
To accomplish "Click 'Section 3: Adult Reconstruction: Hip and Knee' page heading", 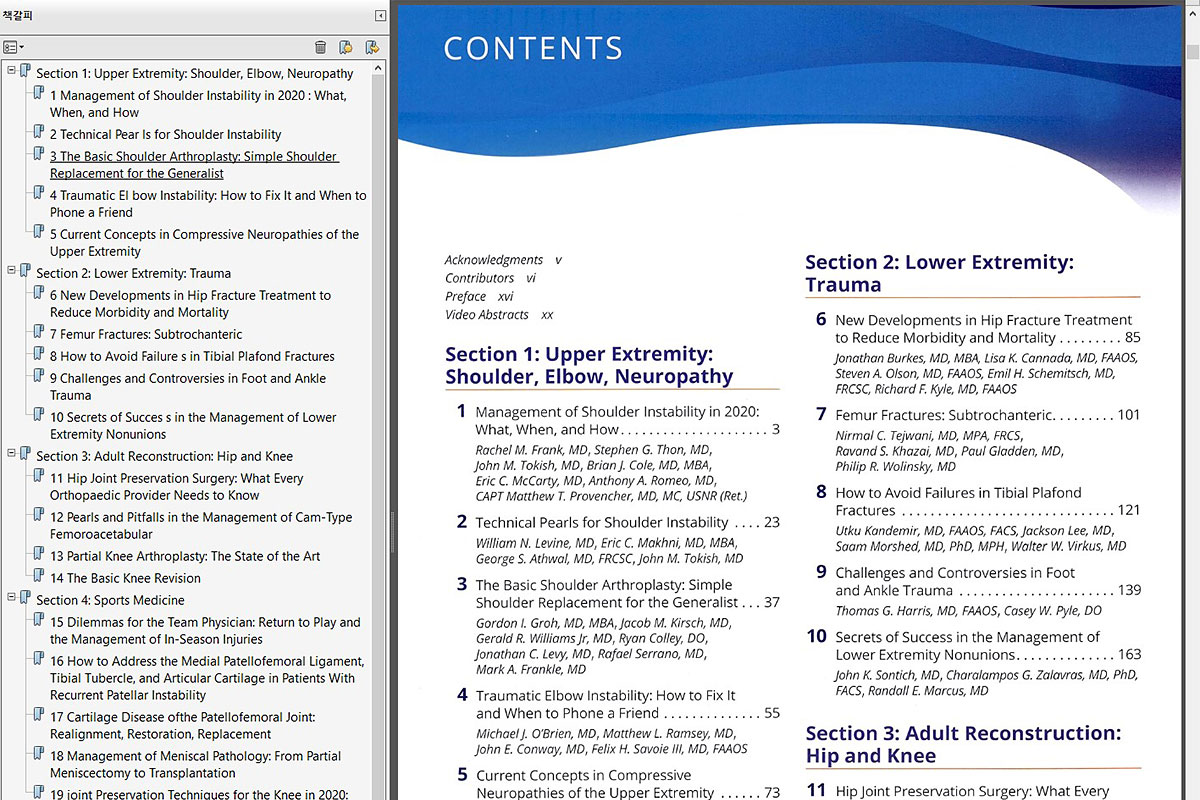I will pos(963,744).
